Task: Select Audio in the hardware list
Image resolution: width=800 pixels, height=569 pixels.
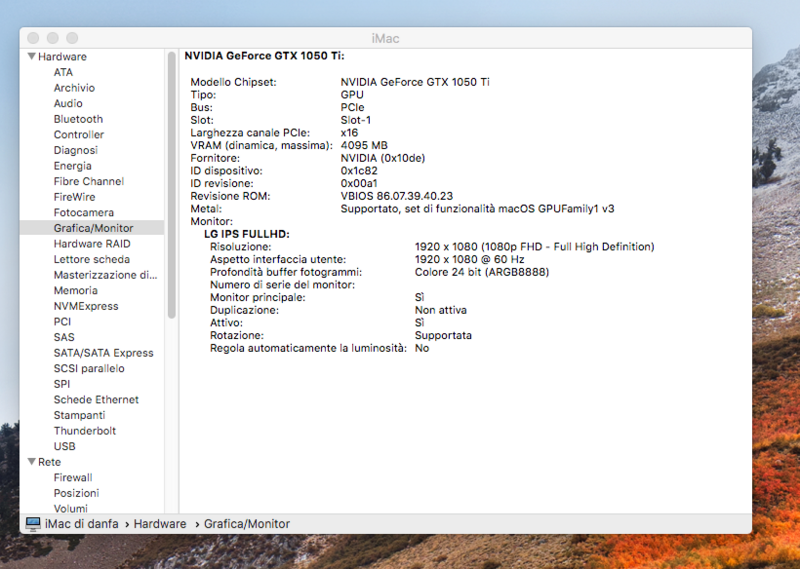Action: coord(68,103)
